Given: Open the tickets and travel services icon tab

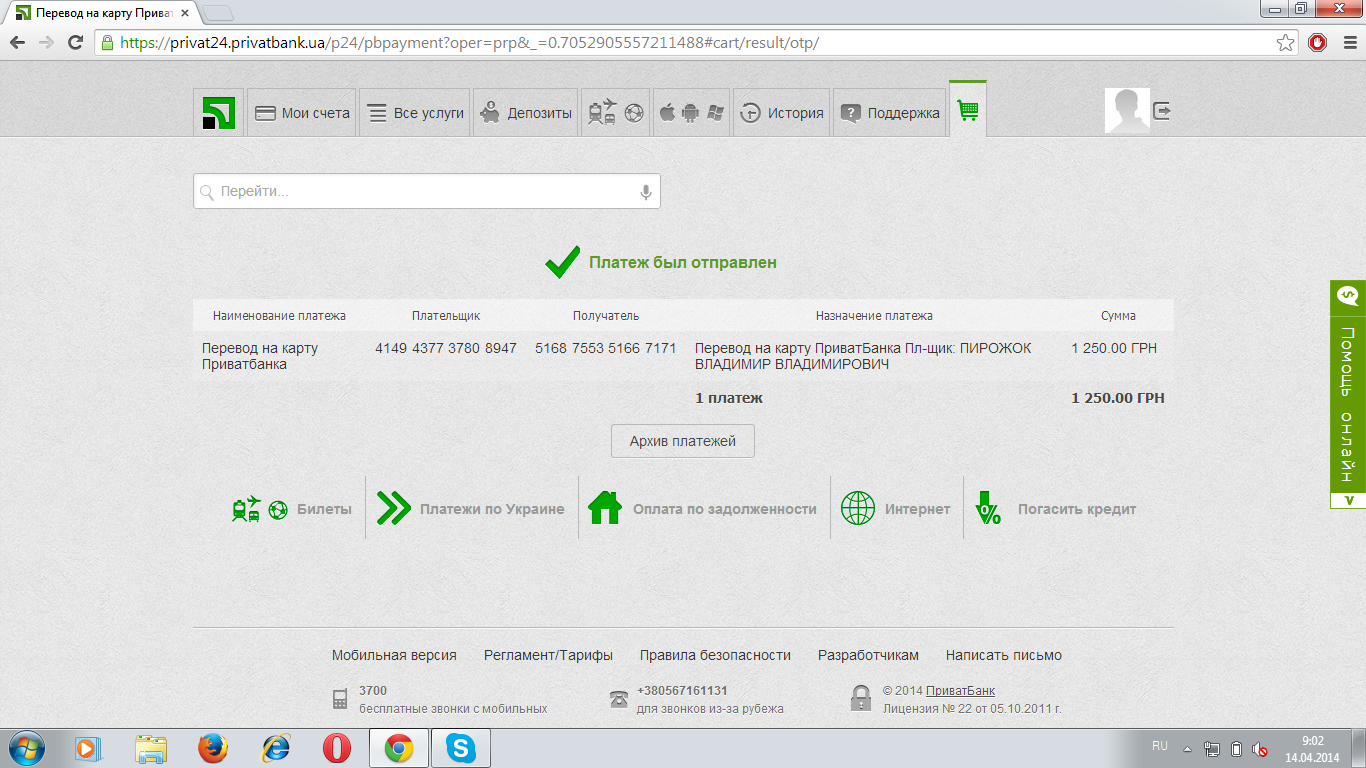Looking at the screenshot, I should coord(615,112).
